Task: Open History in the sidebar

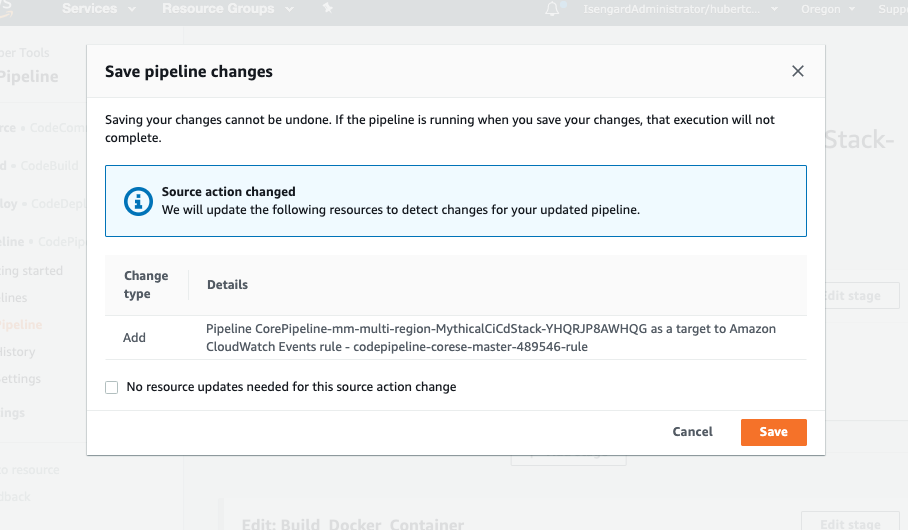Action: 17,352
